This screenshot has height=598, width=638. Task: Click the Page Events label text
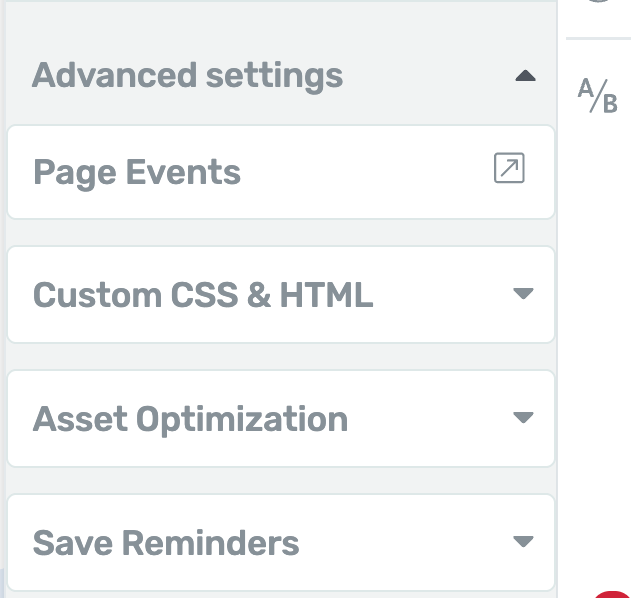(137, 173)
